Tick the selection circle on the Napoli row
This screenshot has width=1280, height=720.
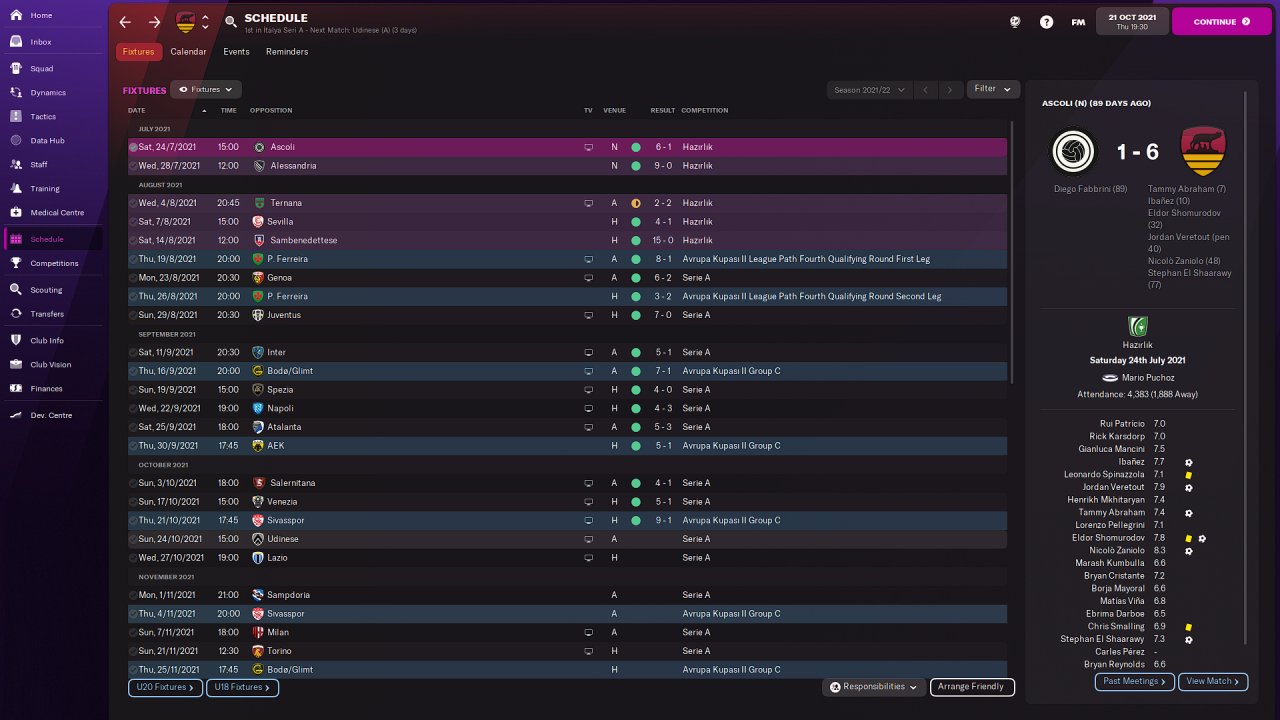pos(133,408)
